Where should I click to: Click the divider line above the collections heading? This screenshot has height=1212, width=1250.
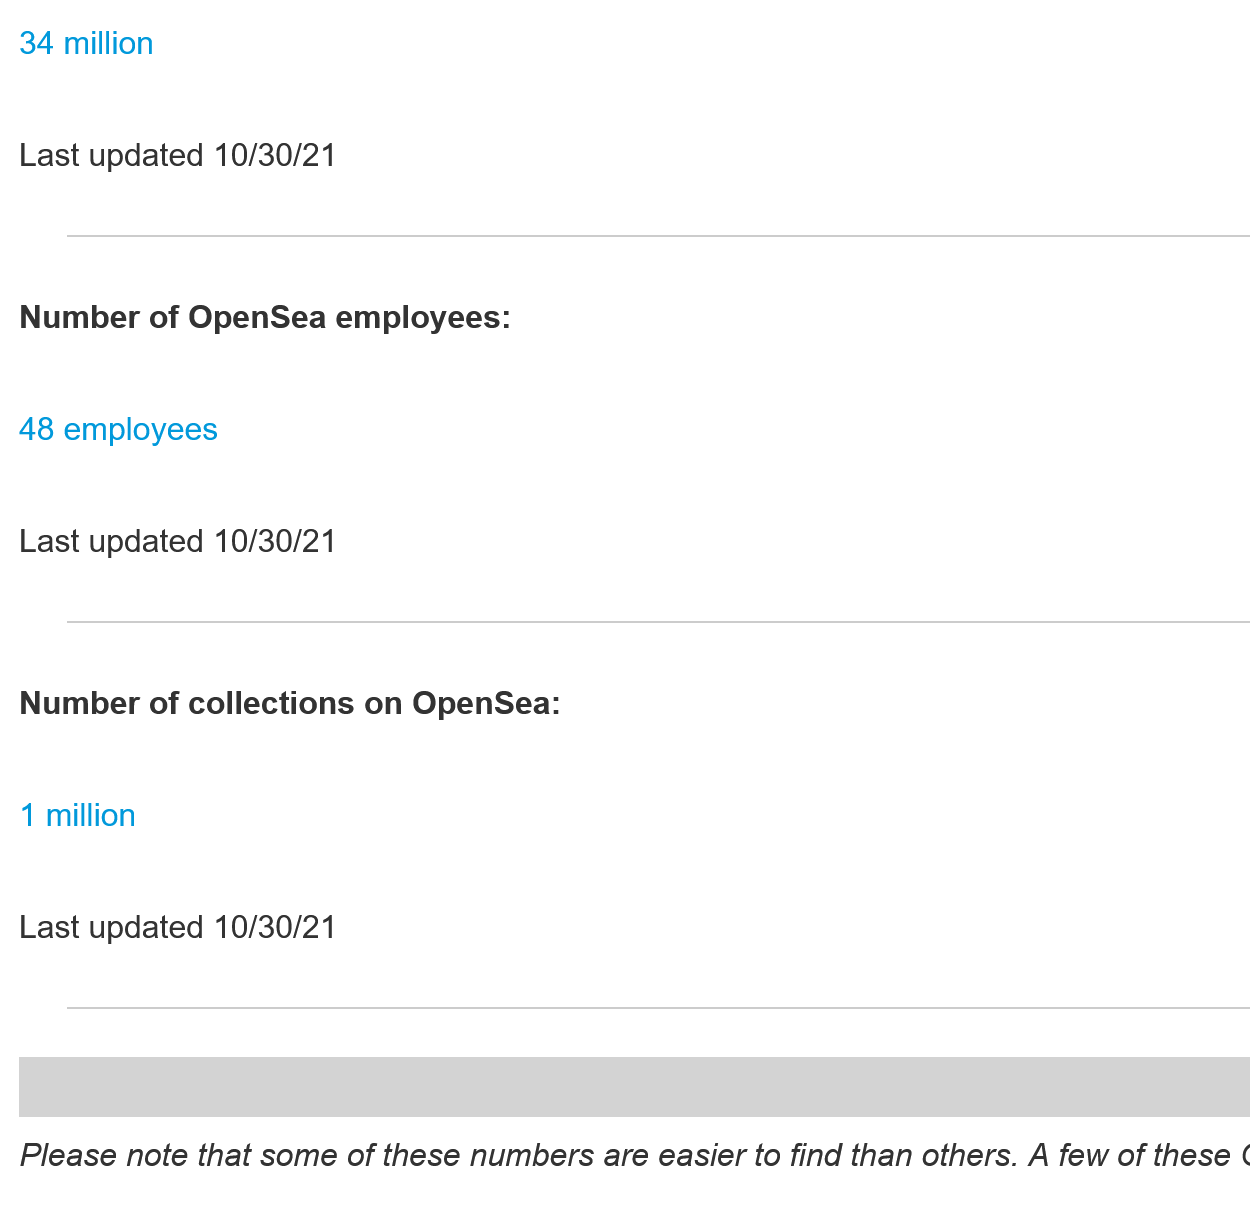658,622
